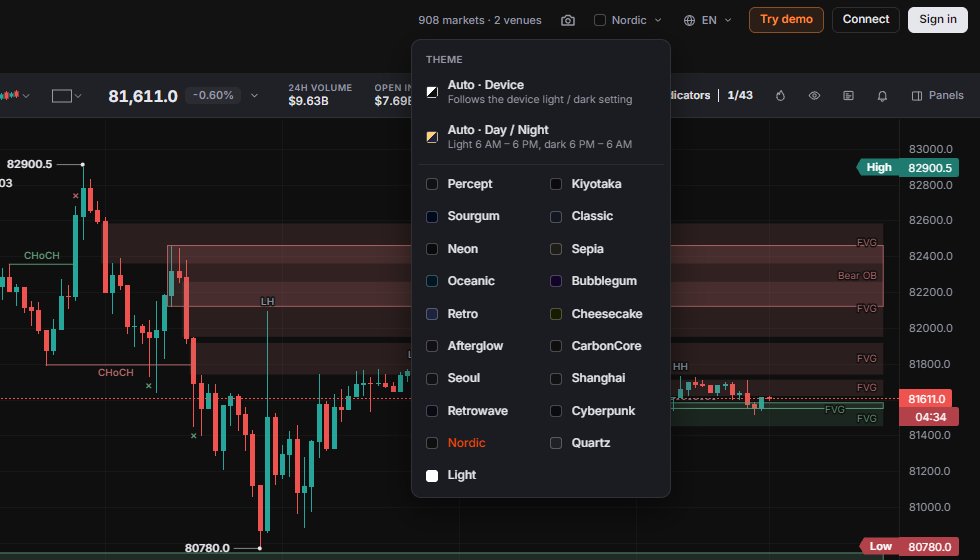Click the Sign in button

pyautogui.click(x=938, y=19)
